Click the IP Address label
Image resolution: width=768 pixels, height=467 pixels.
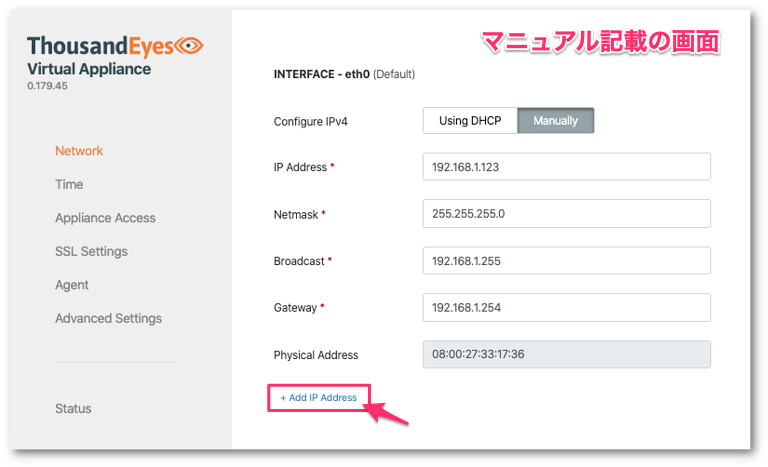tap(300, 167)
